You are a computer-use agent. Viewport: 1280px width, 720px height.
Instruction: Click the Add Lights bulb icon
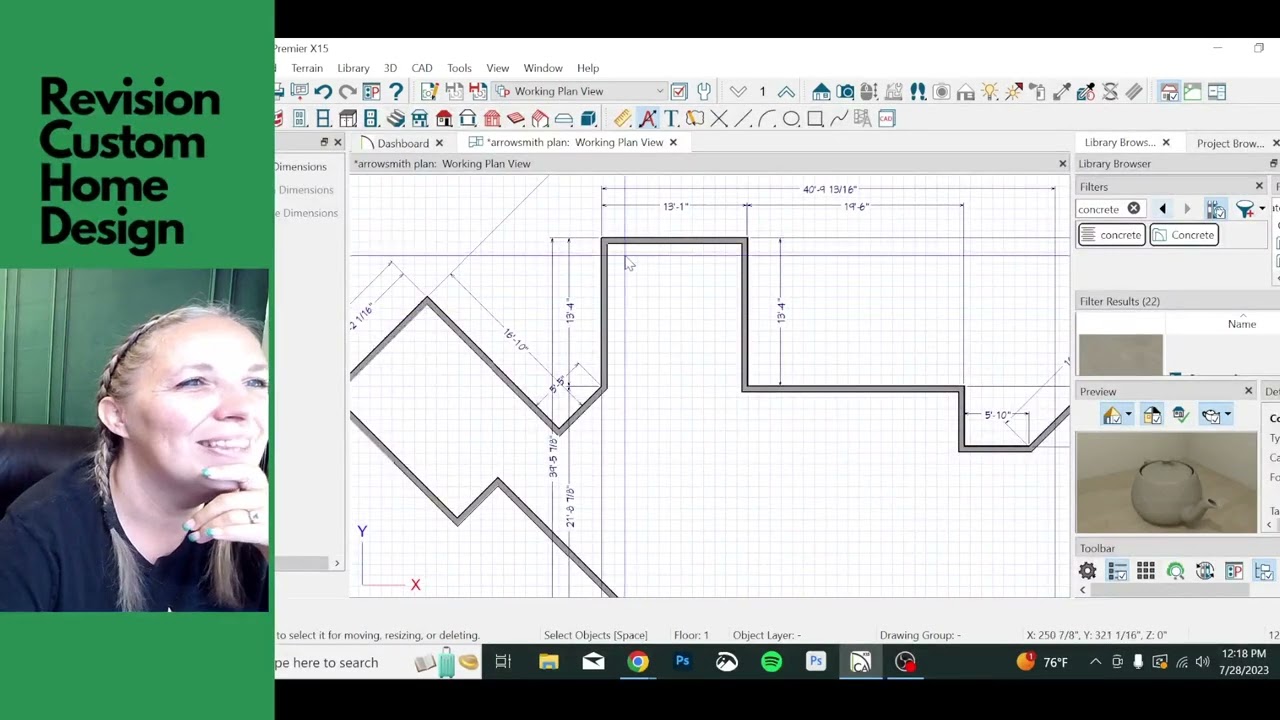pyautogui.click(x=990, y=91)
